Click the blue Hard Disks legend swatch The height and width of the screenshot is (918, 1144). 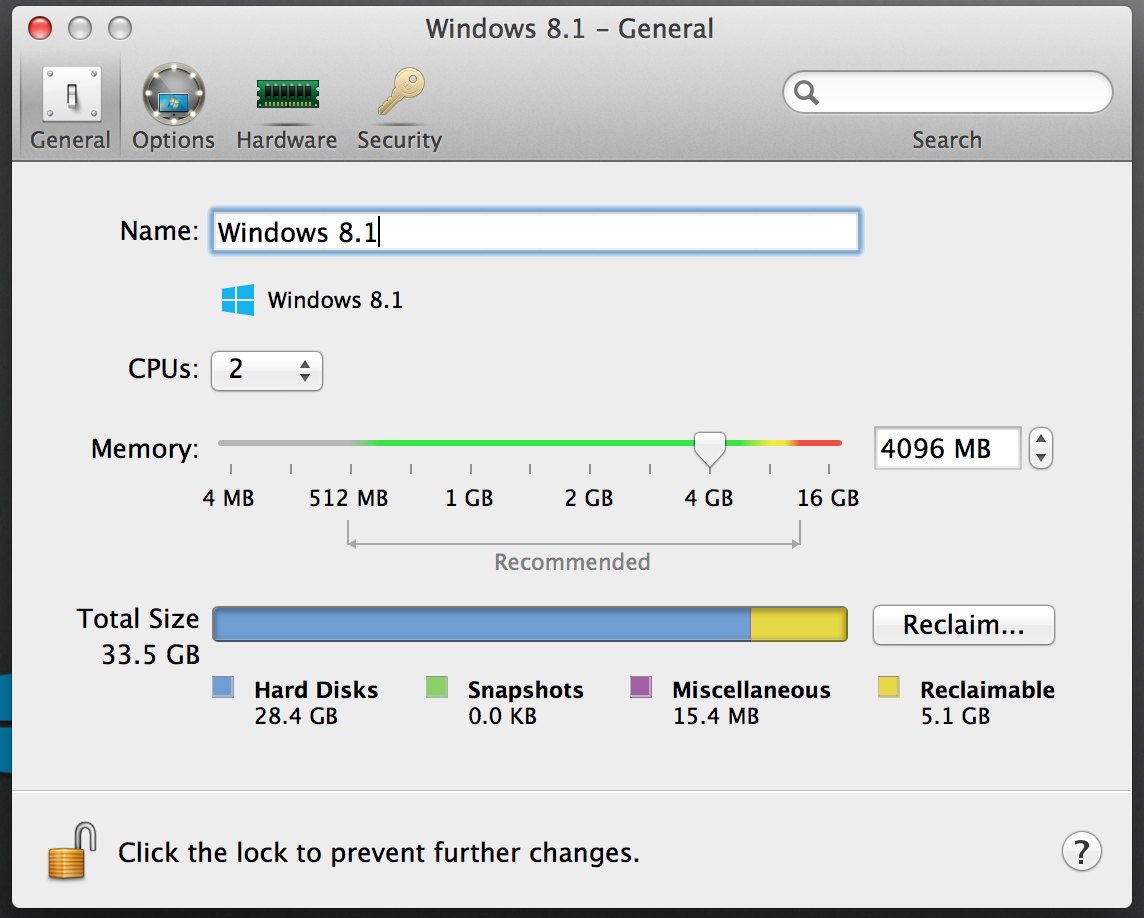(x=223, y=687)
